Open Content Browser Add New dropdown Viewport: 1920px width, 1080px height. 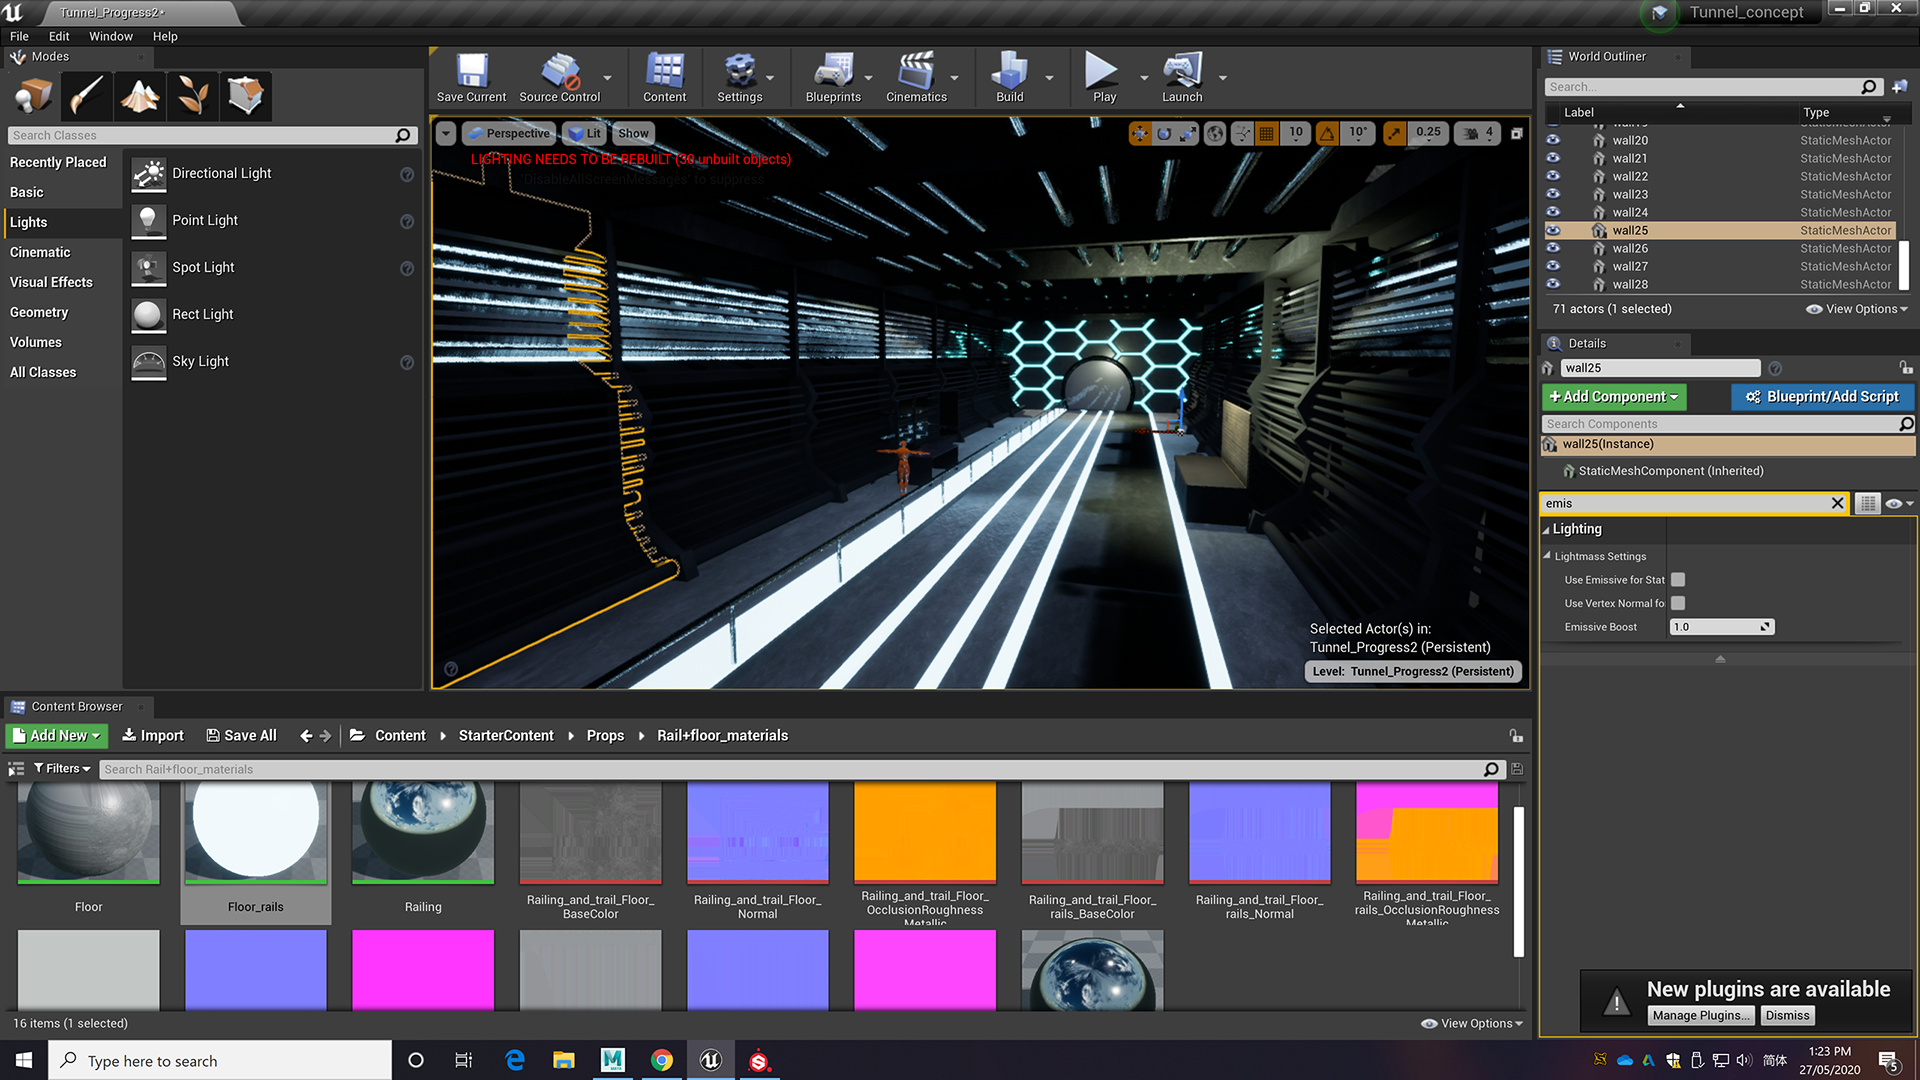(57, 735)
